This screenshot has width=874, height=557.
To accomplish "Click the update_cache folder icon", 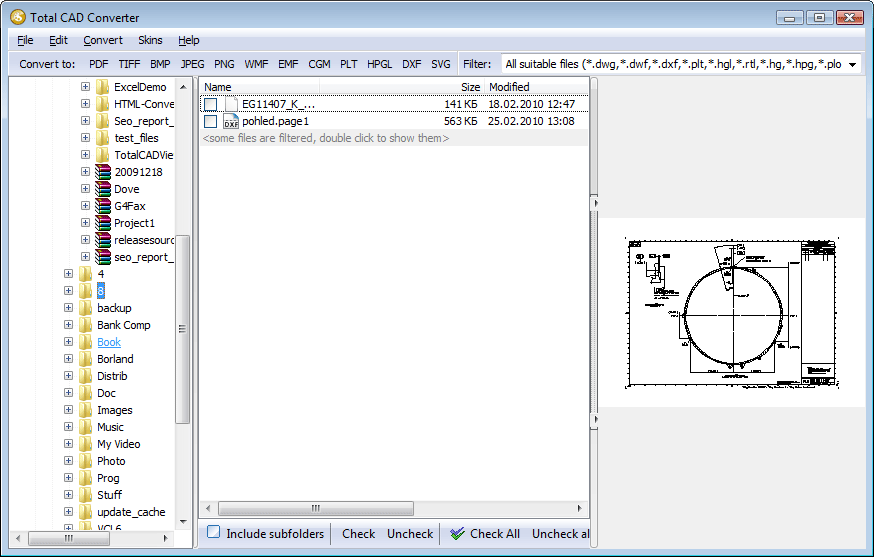I will point(86,512).
